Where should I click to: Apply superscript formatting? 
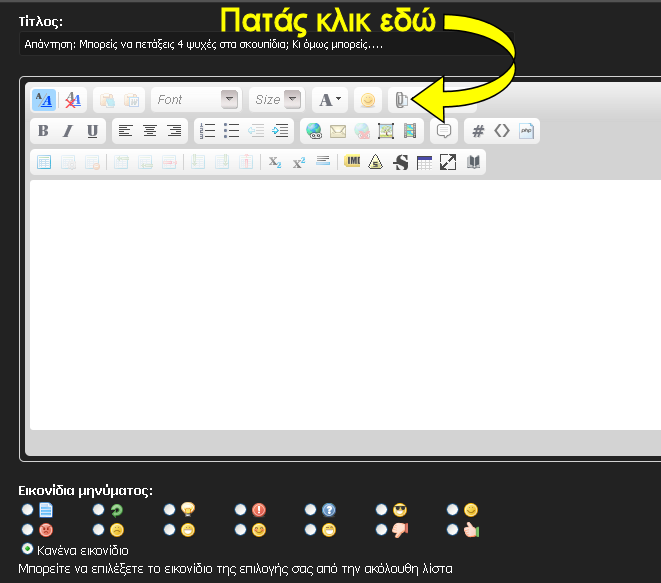coord(299,162)
